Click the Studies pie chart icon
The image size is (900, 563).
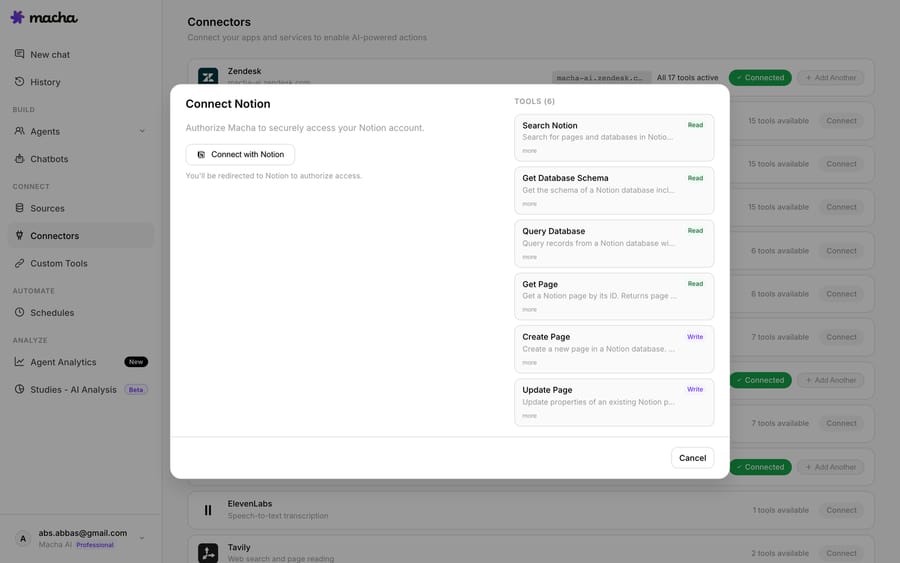(20, 389)
